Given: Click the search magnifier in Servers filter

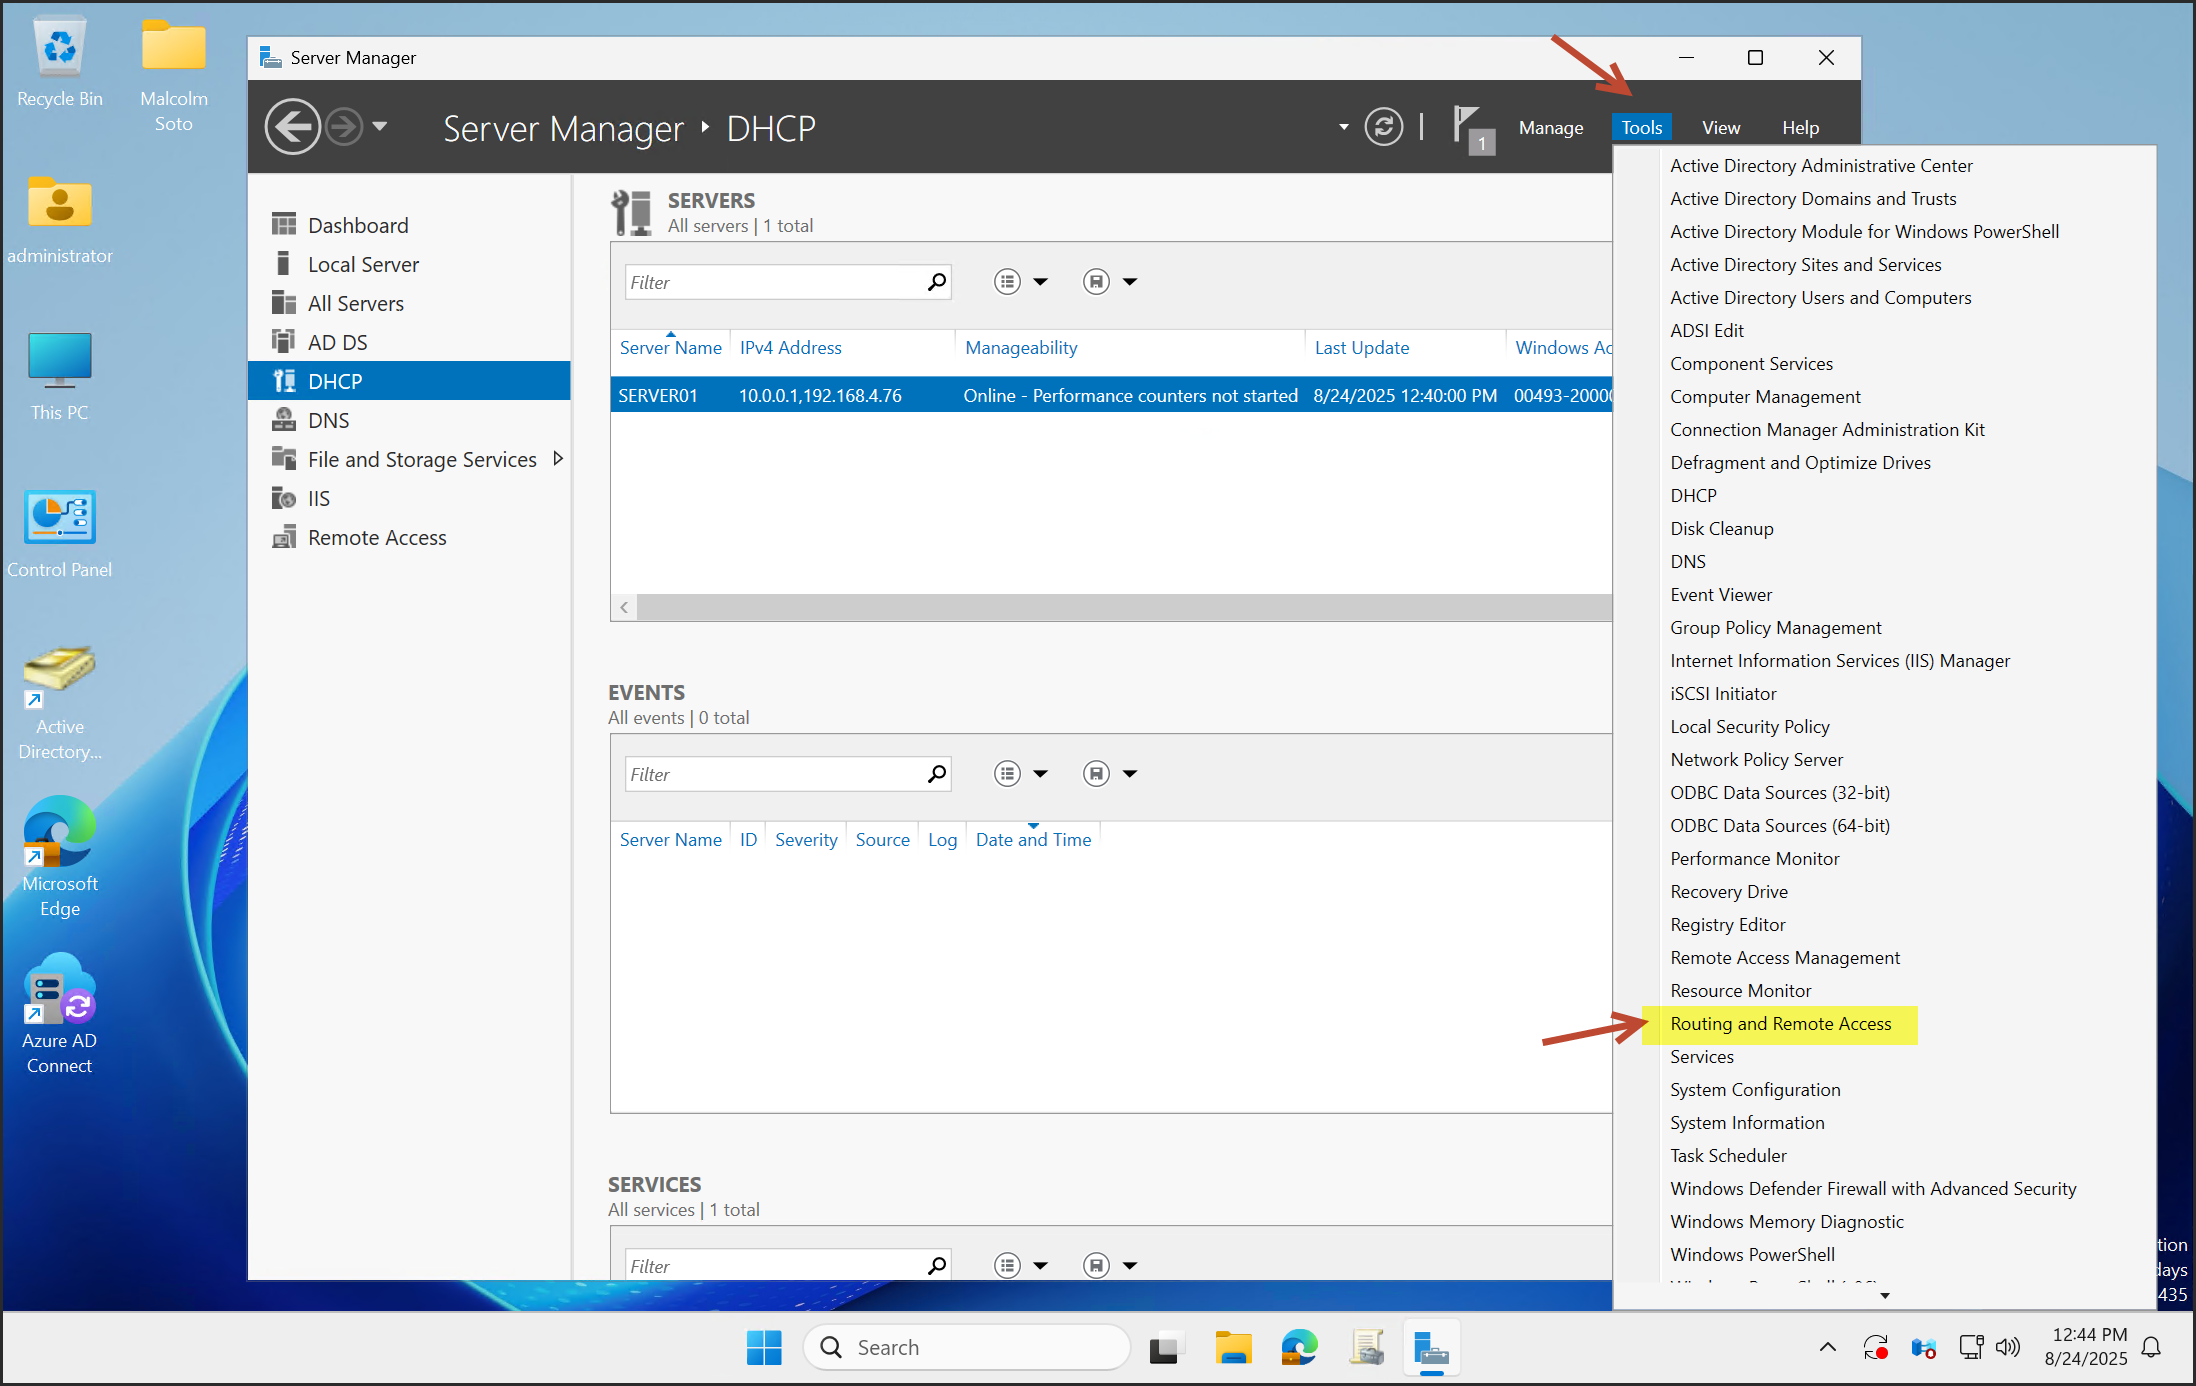Looking at the screenshot, I should (936, 282).
